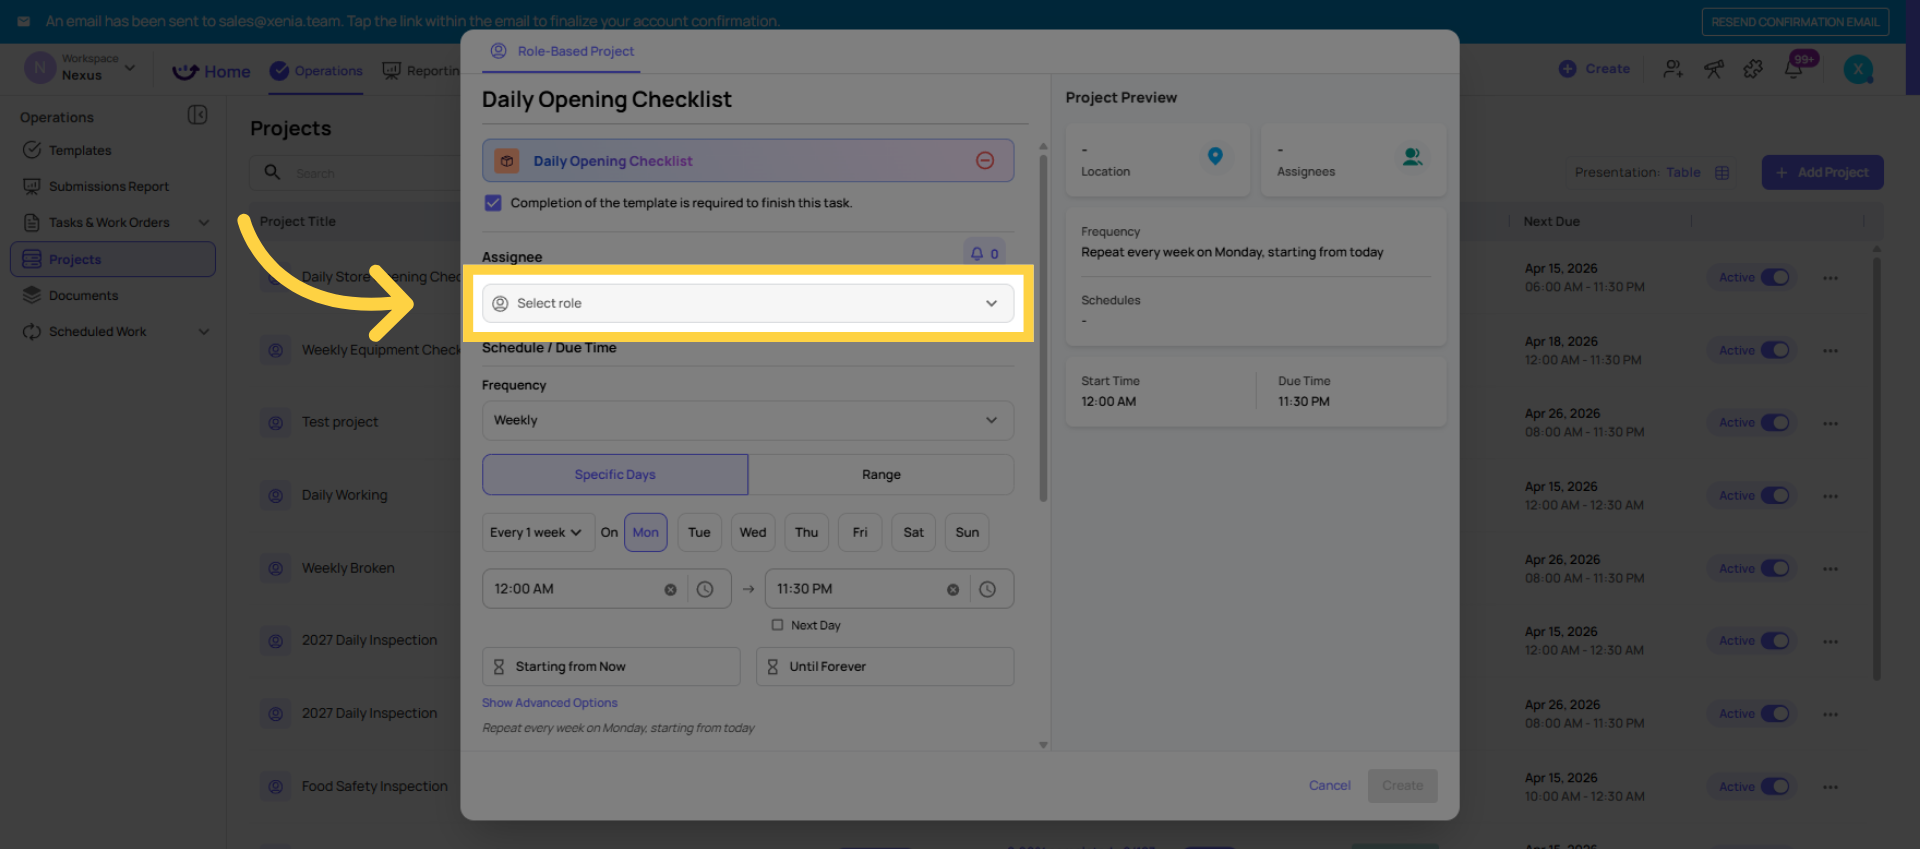
Task: Select Sun as a scheduled day
Action: click(967, 532)
